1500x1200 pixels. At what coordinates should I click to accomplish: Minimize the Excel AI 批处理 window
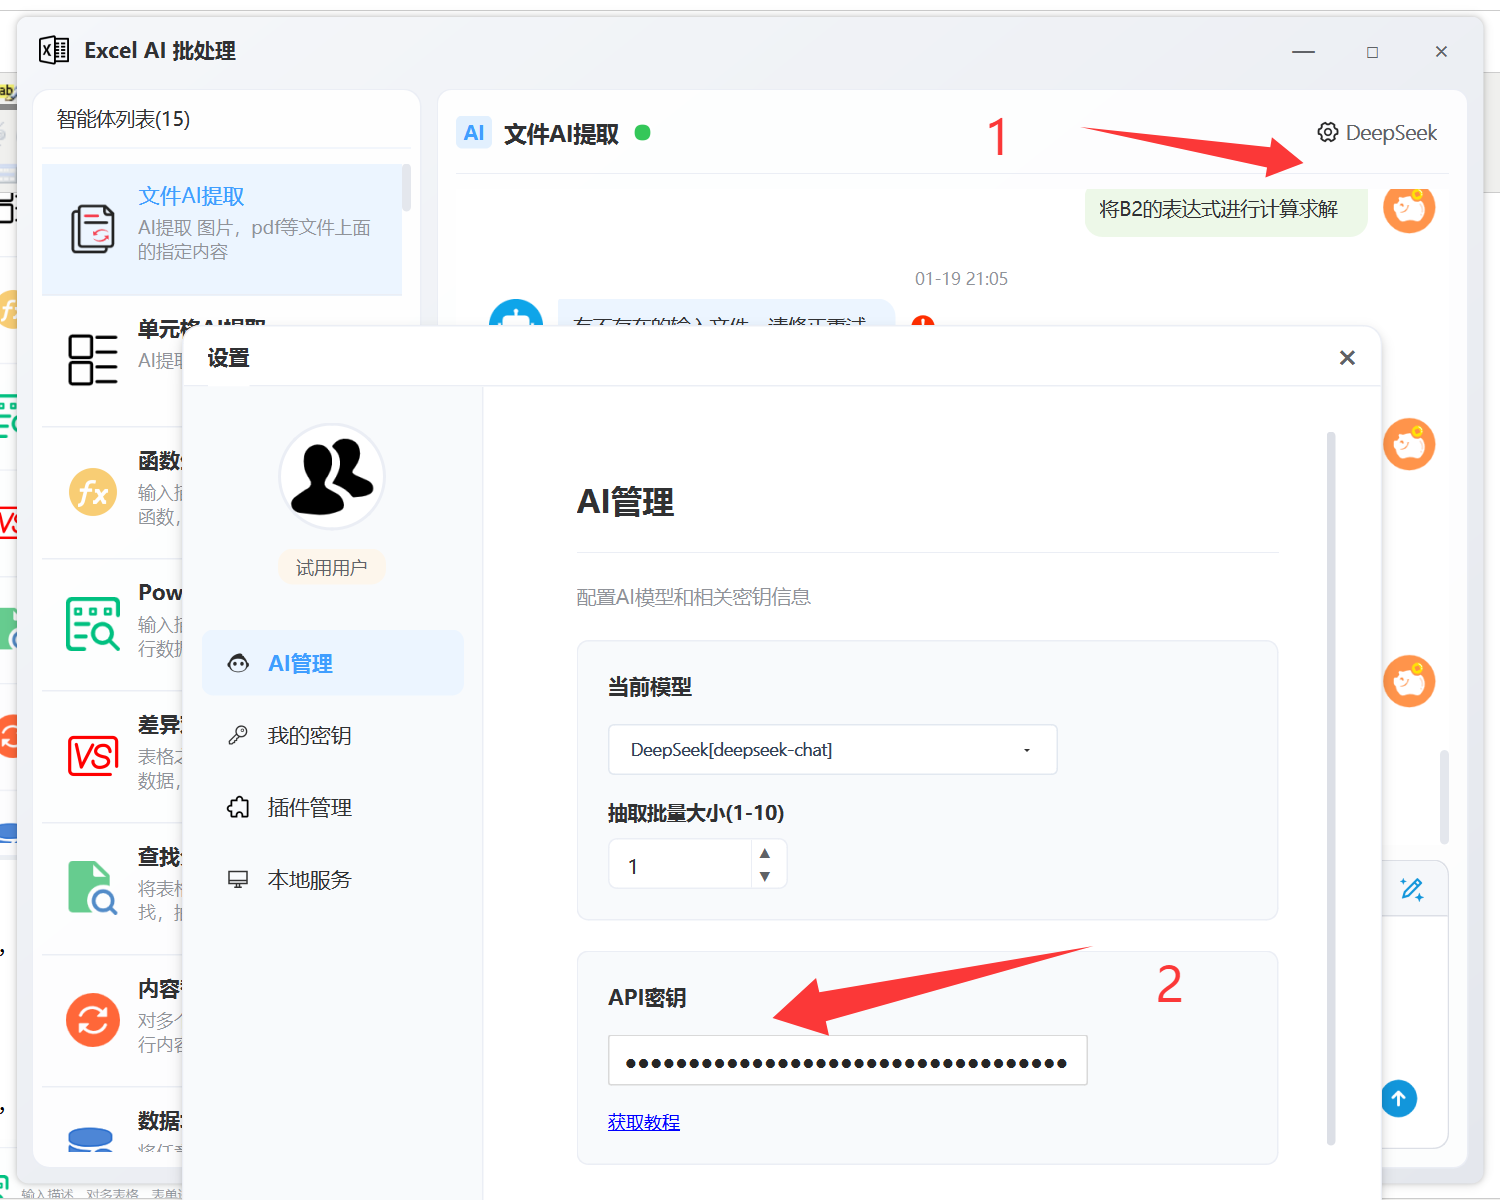coord(1303,51)
